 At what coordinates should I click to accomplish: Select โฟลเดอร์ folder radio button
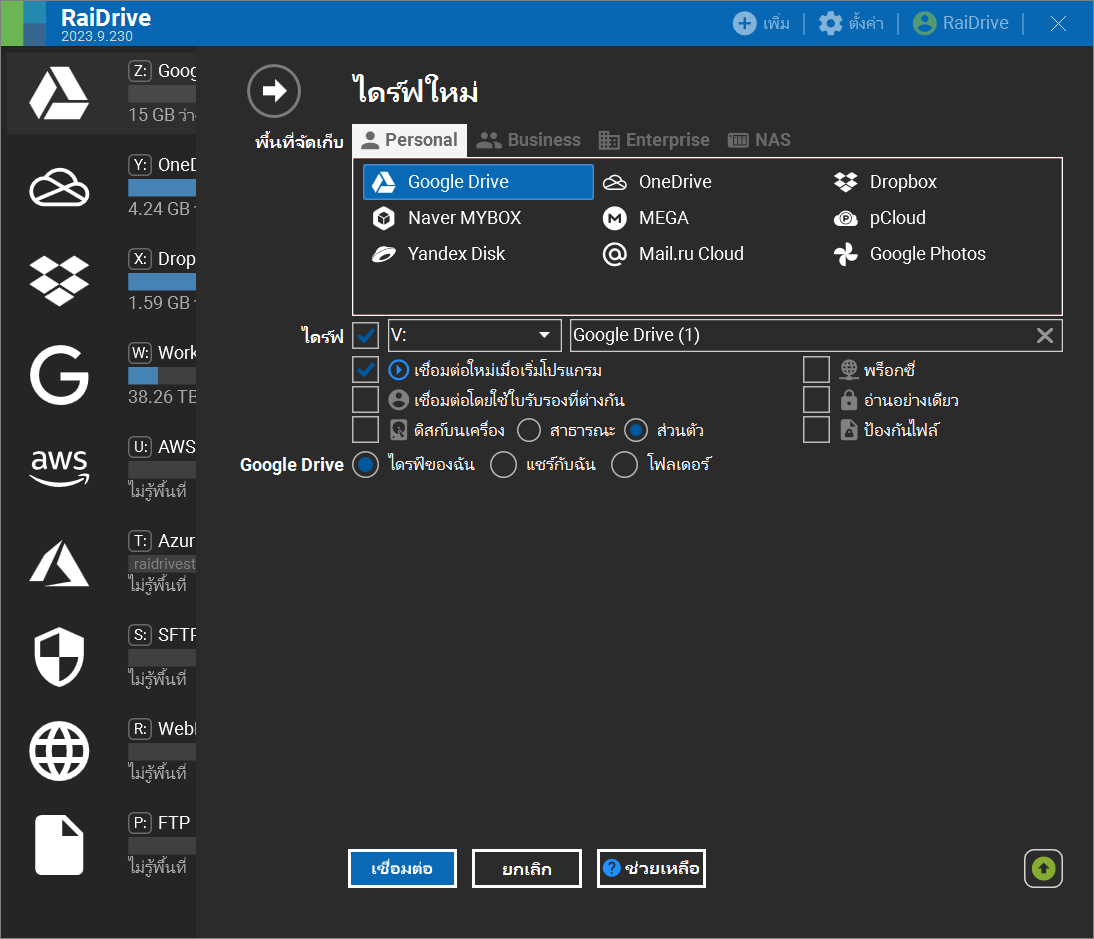[x=624, y=465]
